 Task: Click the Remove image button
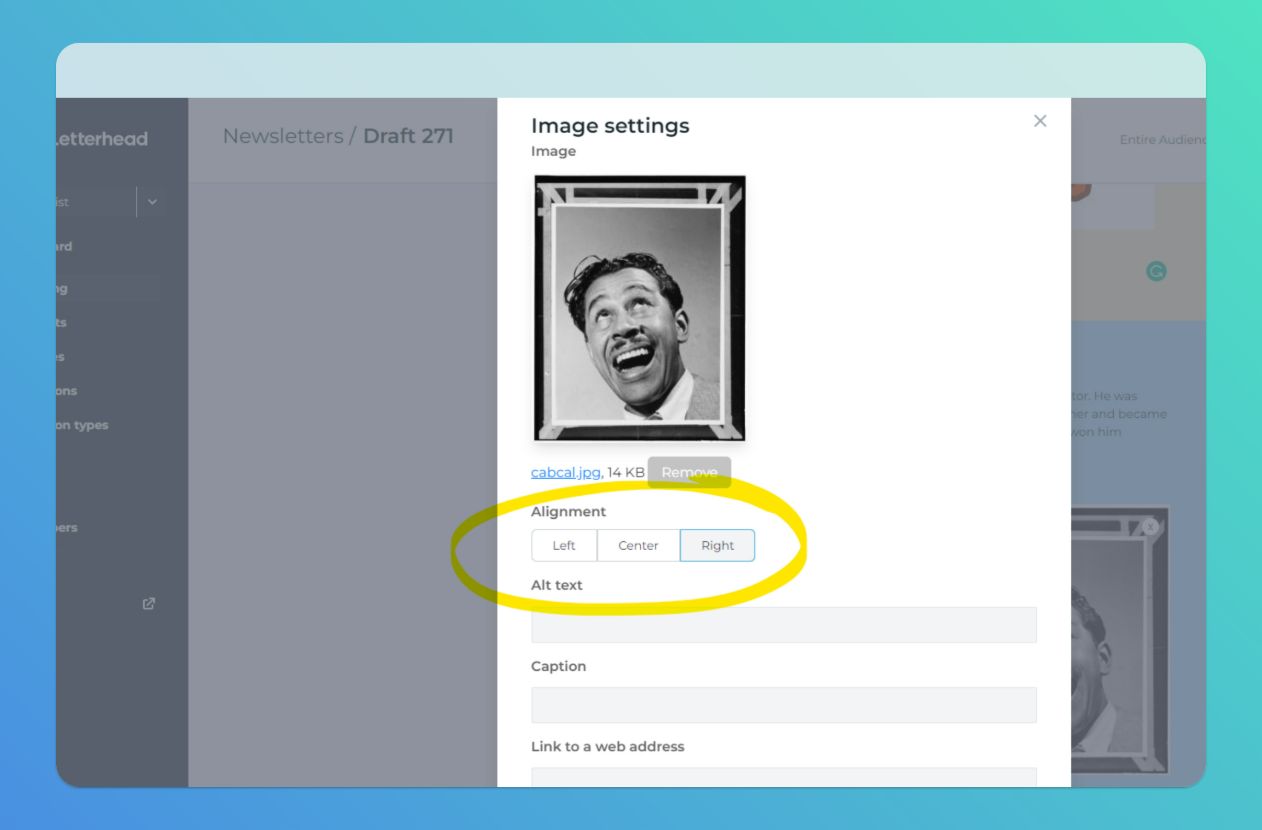(x=689, y=472)
